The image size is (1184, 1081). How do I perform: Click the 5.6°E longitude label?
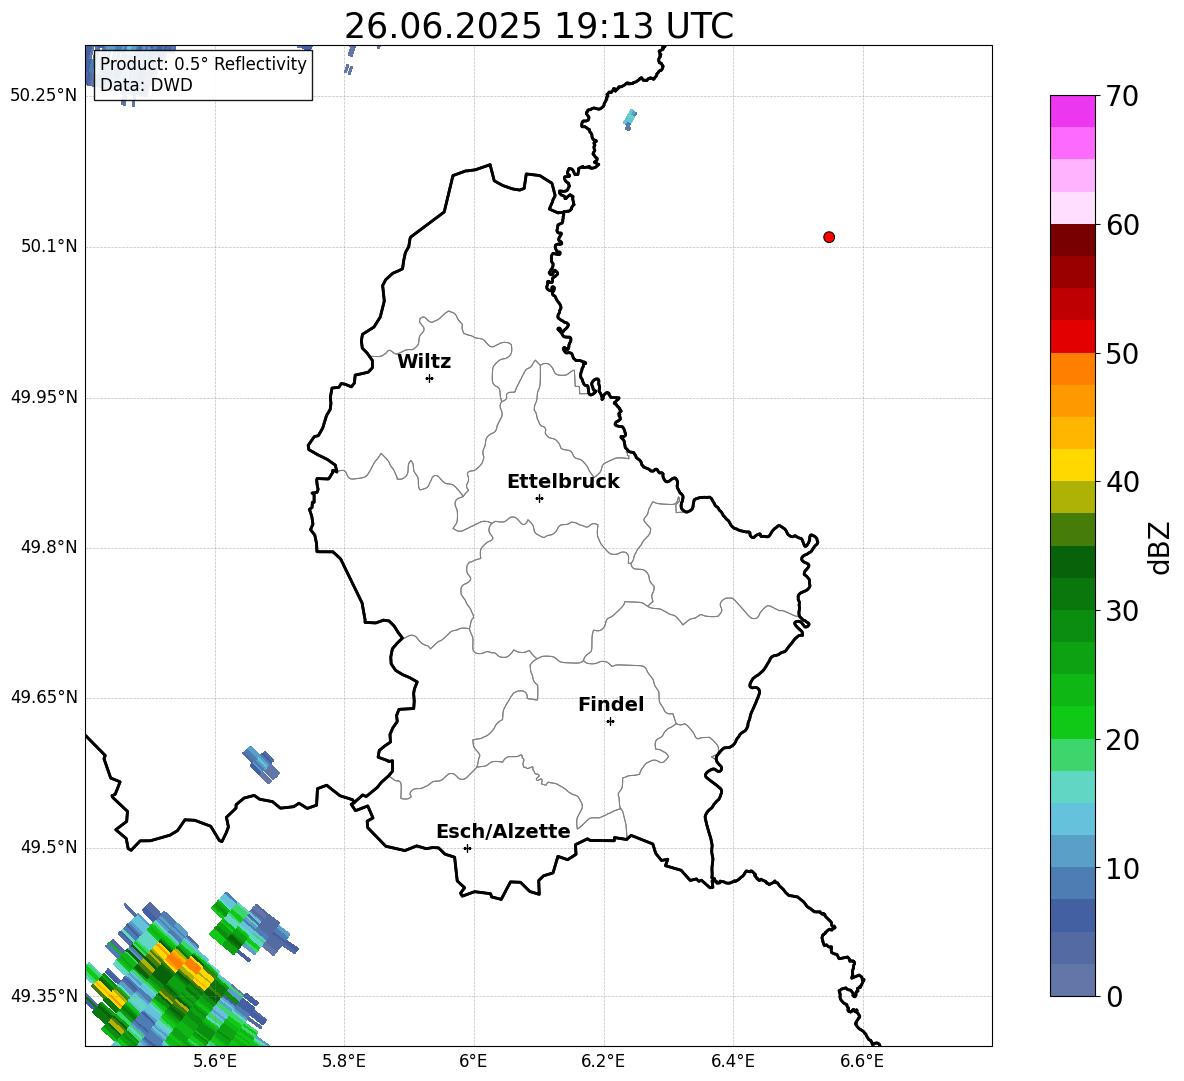point(215,1061)
